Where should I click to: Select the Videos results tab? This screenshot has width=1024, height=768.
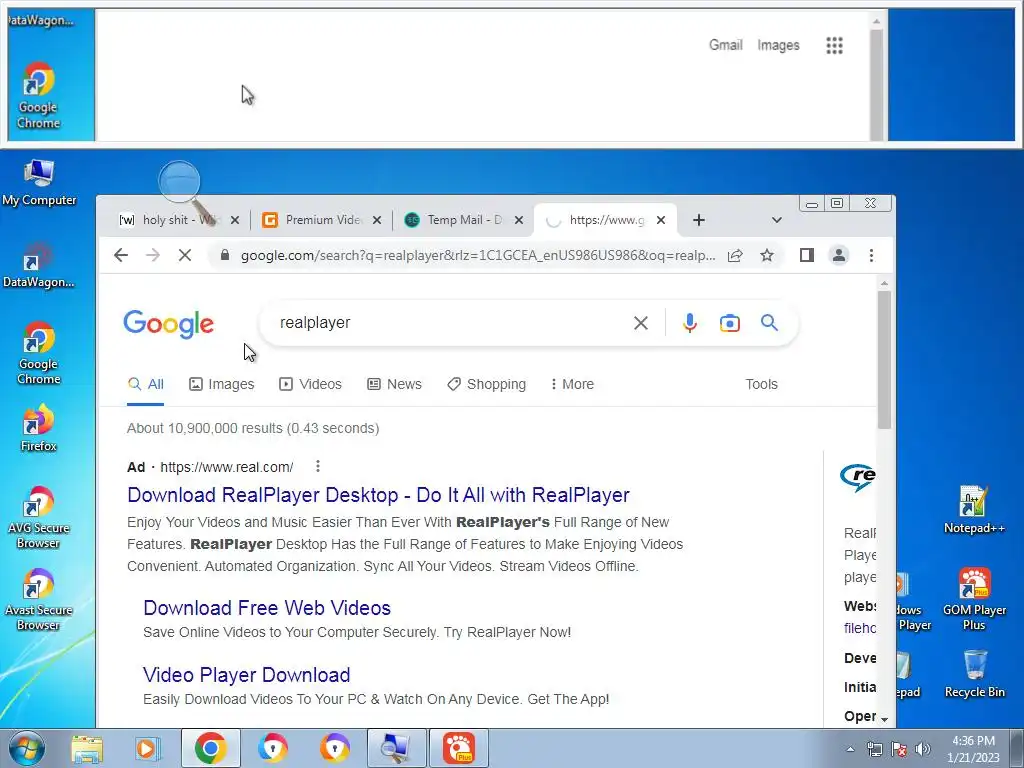tap(310, 384)
